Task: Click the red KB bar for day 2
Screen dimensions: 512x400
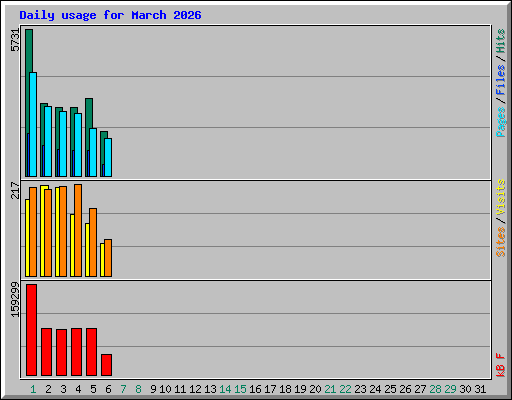Action: 46,352
